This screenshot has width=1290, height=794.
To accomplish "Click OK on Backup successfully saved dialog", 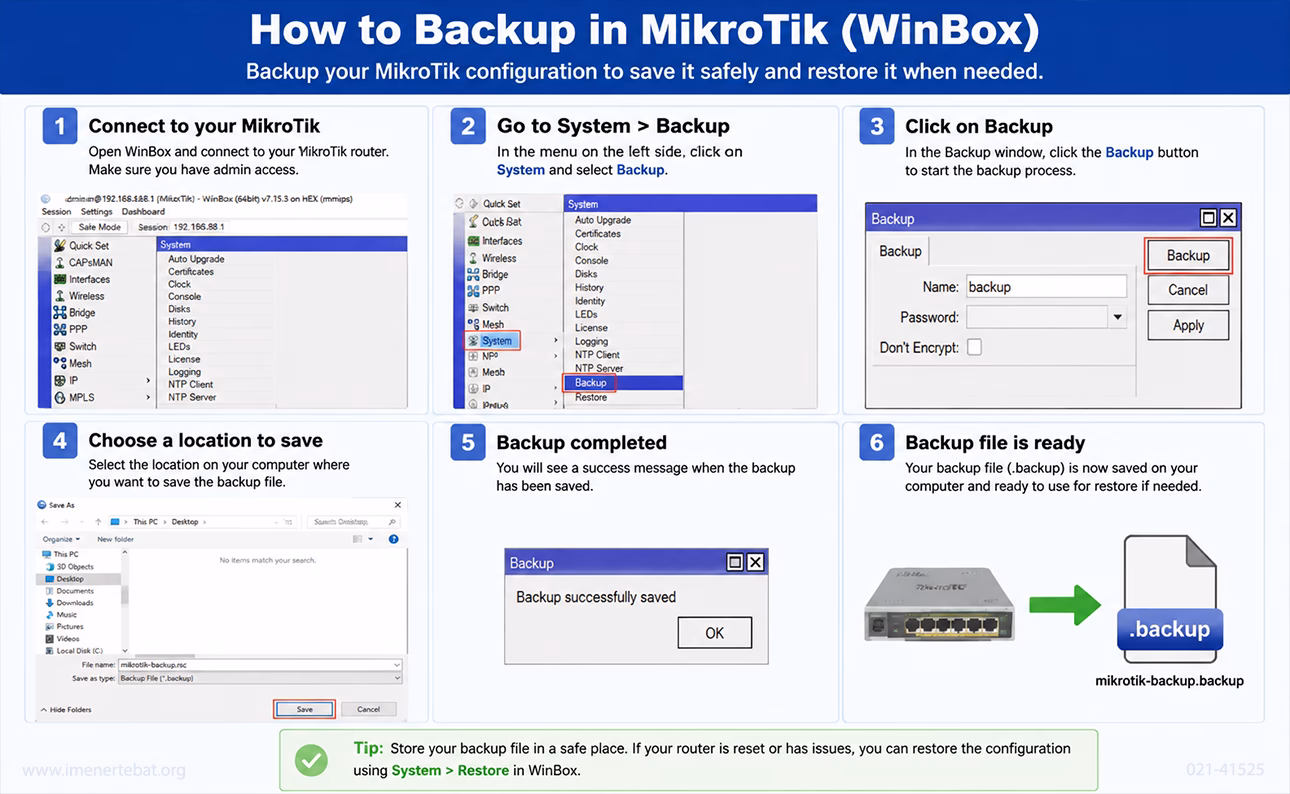I will click(x=714, y=633).
